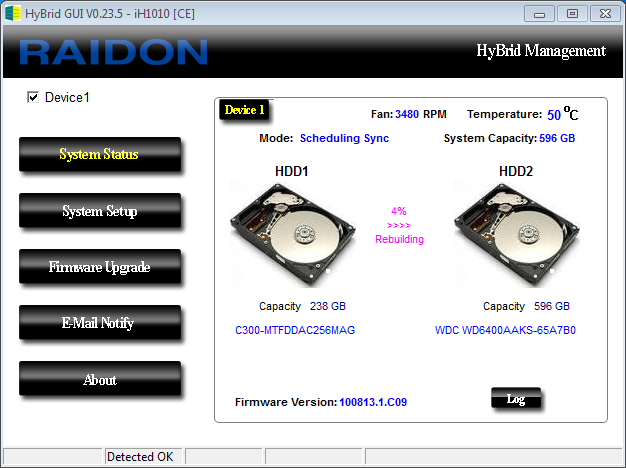Minimize the HyBrid GUI window

(x=539, y=14)
